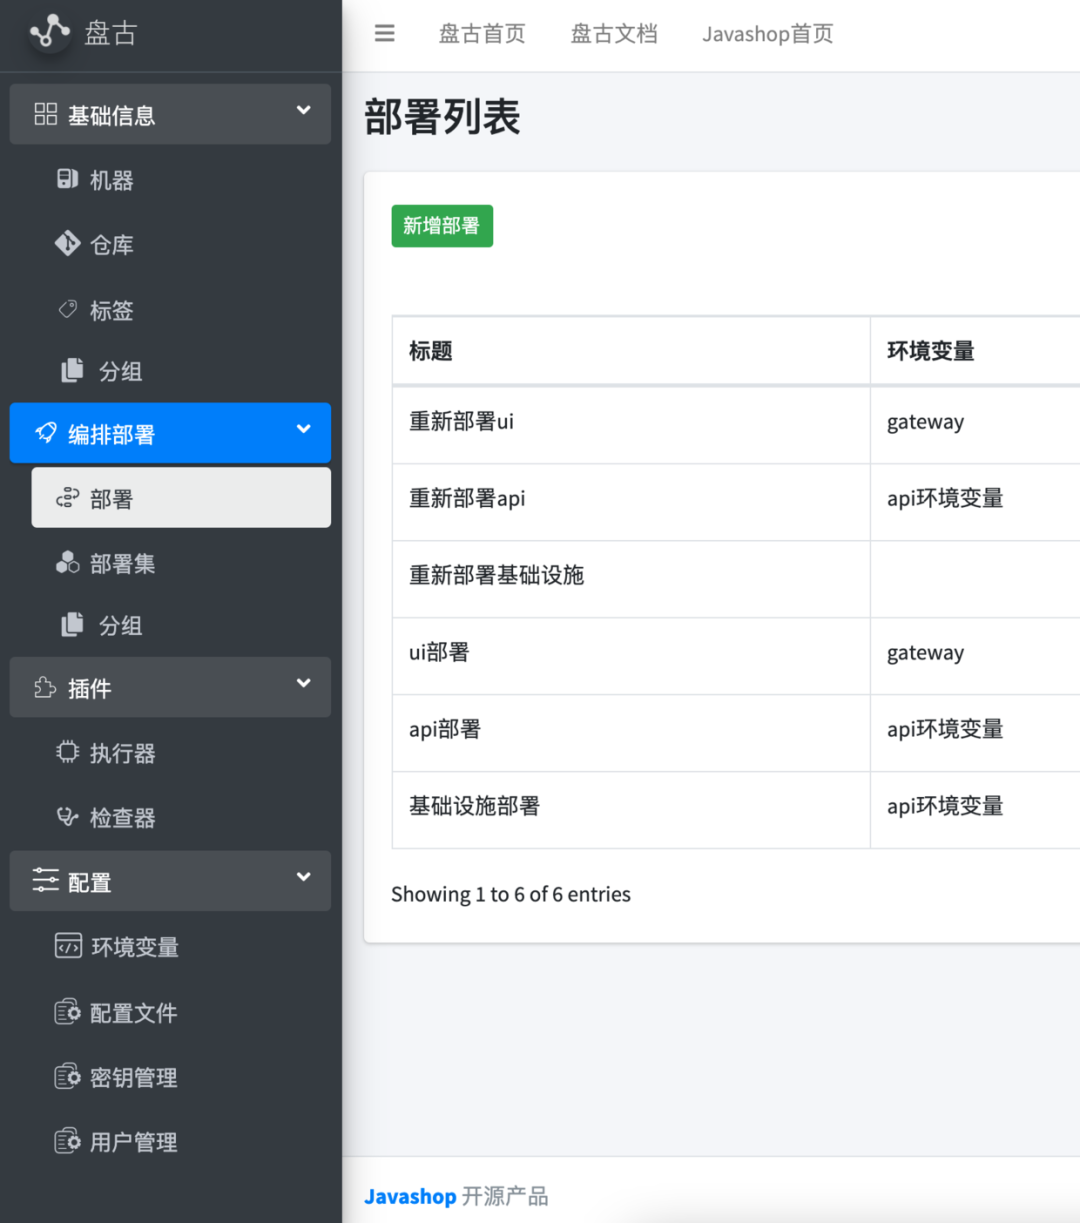Click the 执行器 chip icon
Screen dimensions: 1080x1223
click(x=67, y=751)
